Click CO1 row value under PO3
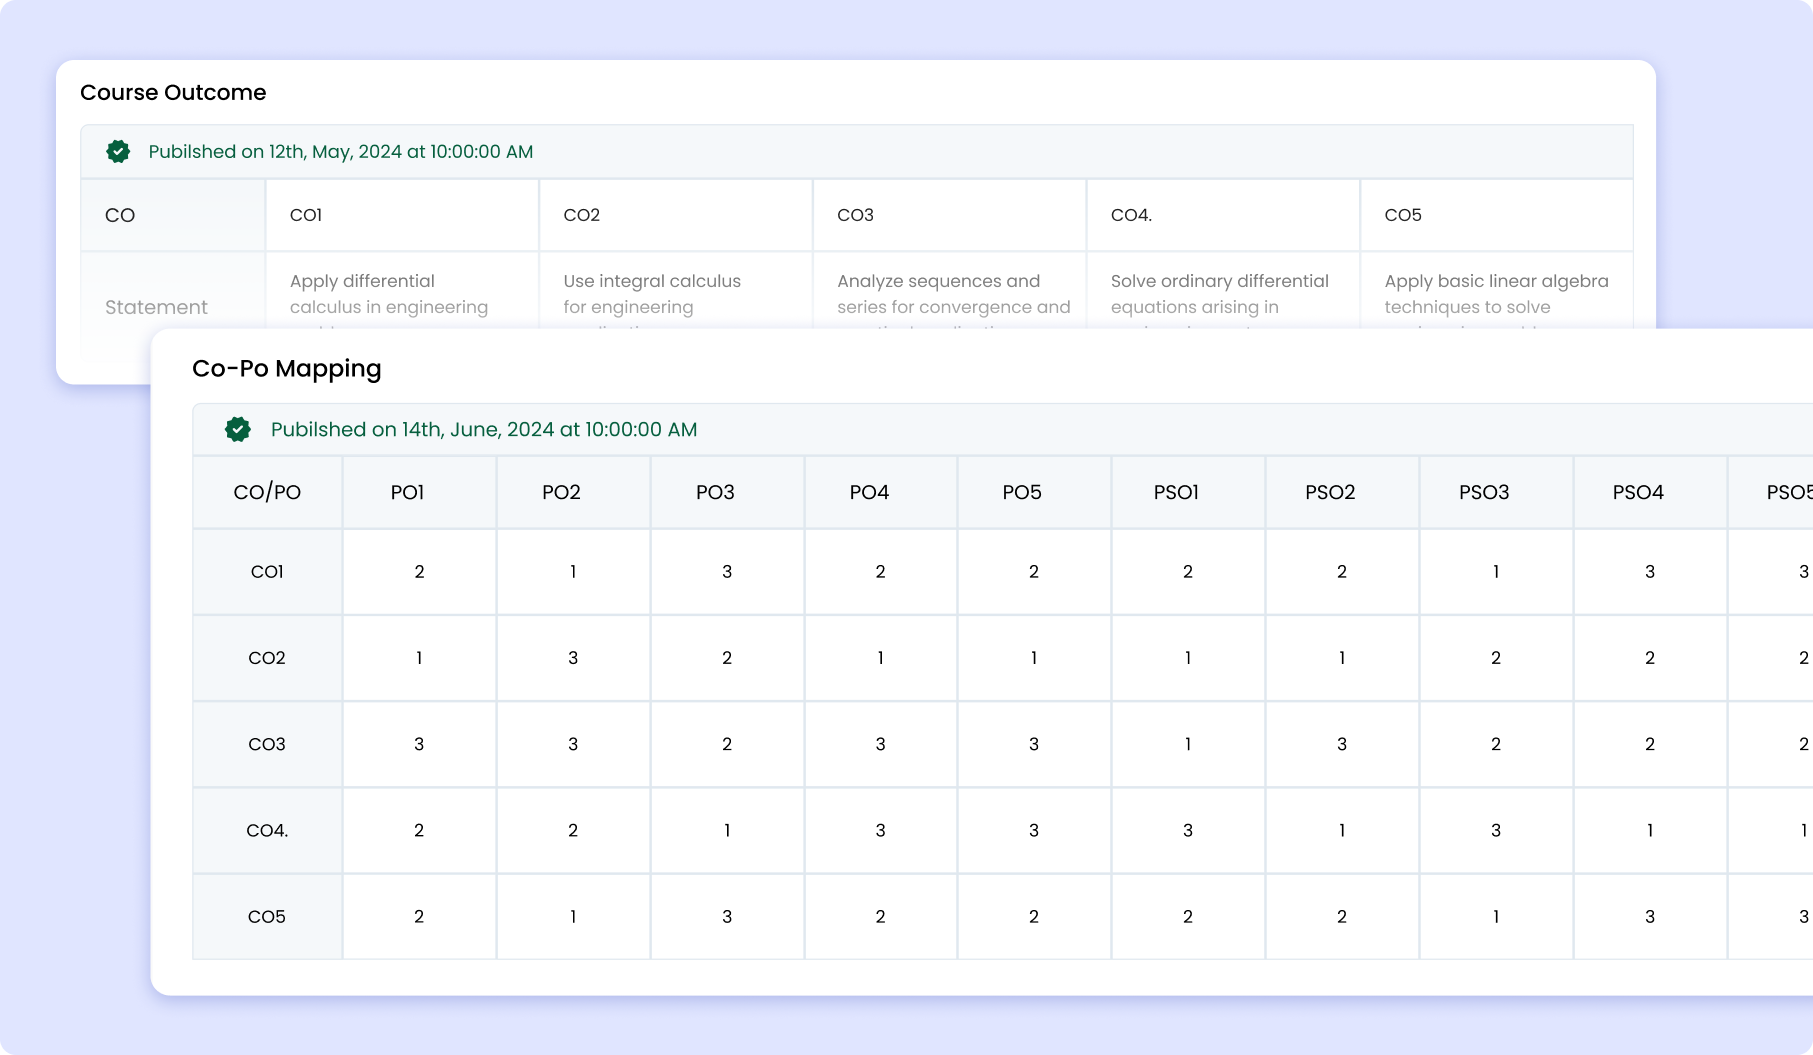 coord(727,572)
